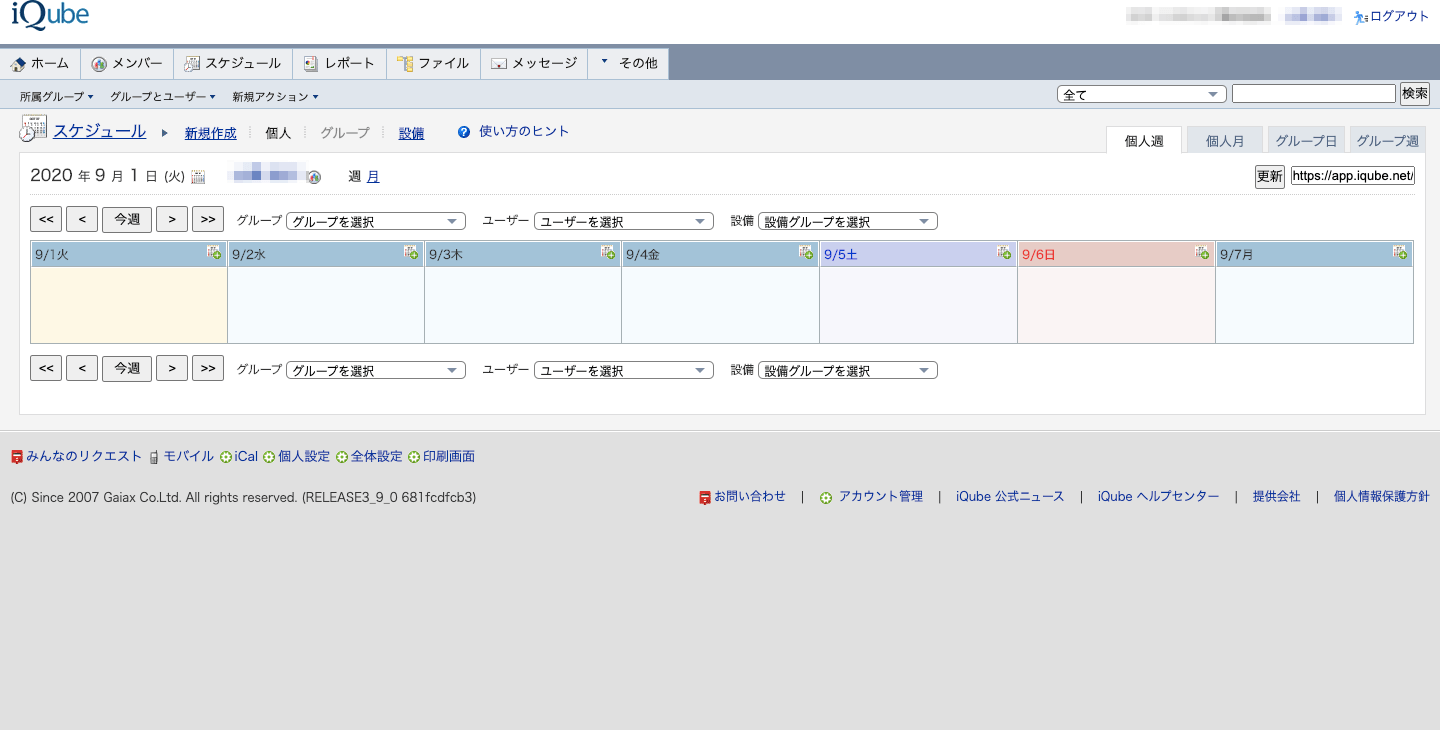The width and height of the screenshot is (1440, 730).
Task: Switch to the グループ日 tab
Action: click(1306, 141)
